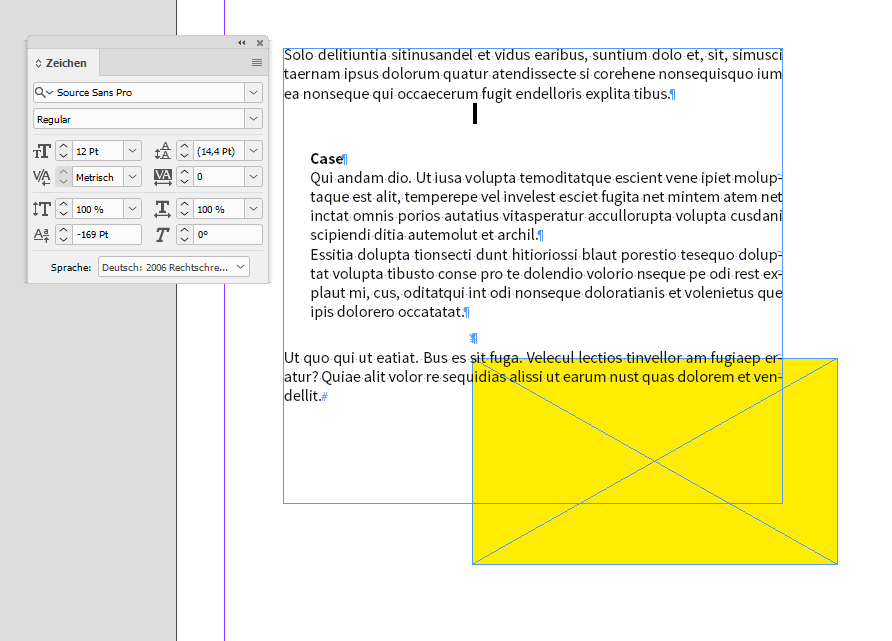Collapse the Zeichen panel to icons

(x=242, y=43)
